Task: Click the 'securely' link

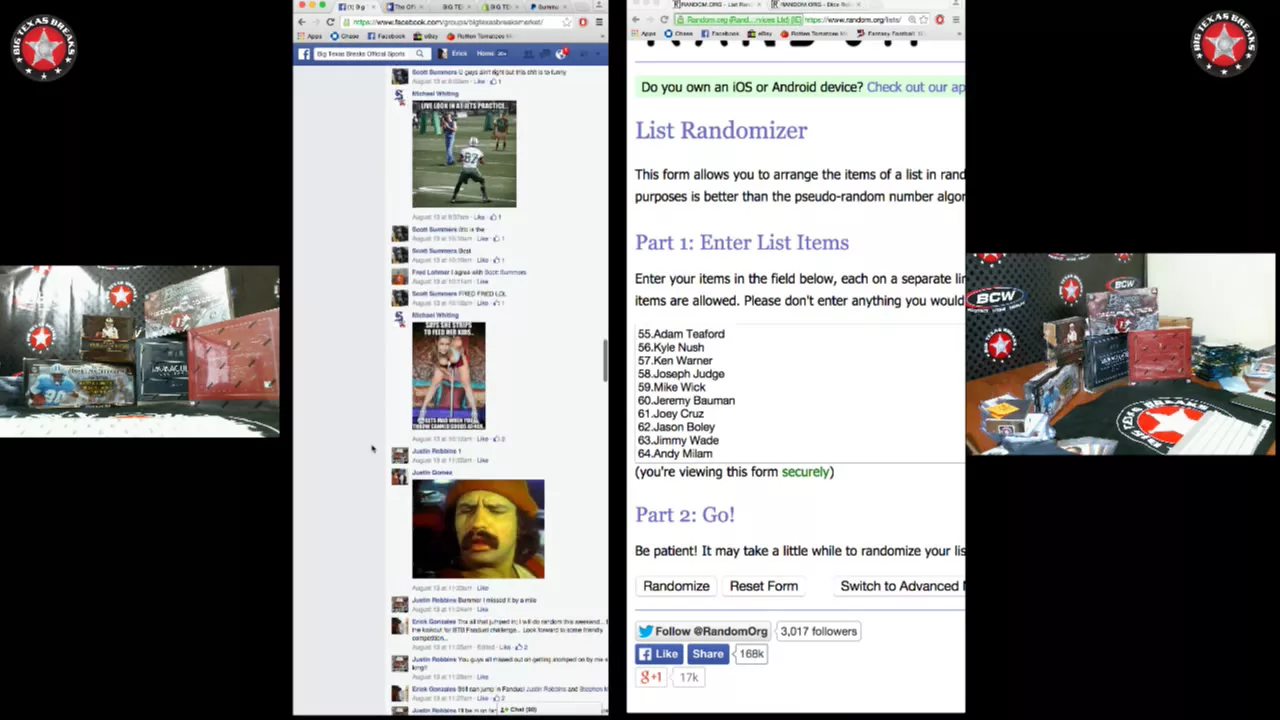Action: pos(805,472)
